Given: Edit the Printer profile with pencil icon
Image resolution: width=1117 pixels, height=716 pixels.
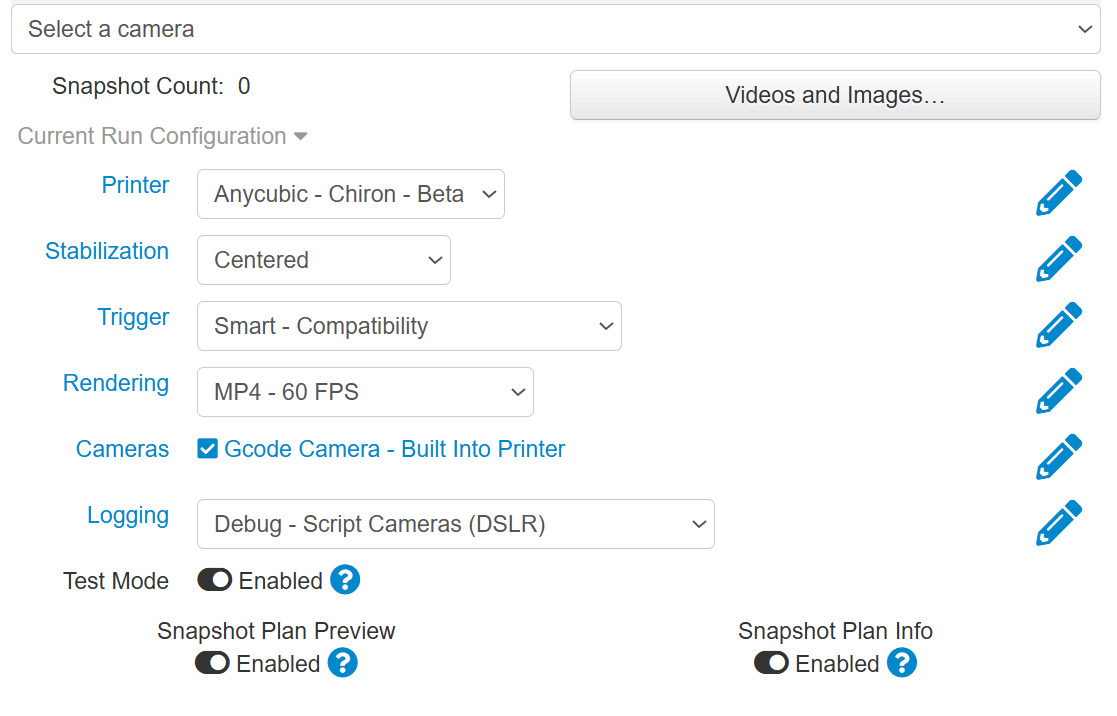Looking at the screenshot, I should (x=1059, y=193).
